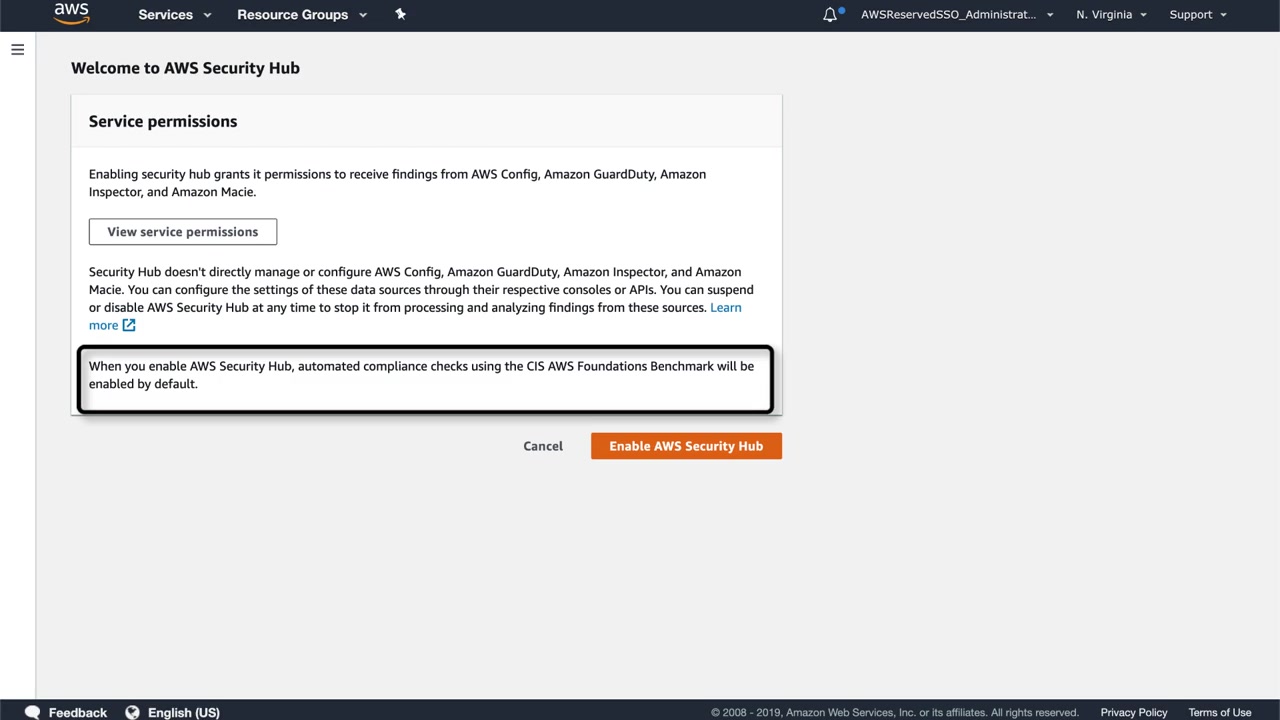This screenshot has height=720, width=1280.
Task: Open the AWSReservedSSO account menu
Action: [957, 15]
